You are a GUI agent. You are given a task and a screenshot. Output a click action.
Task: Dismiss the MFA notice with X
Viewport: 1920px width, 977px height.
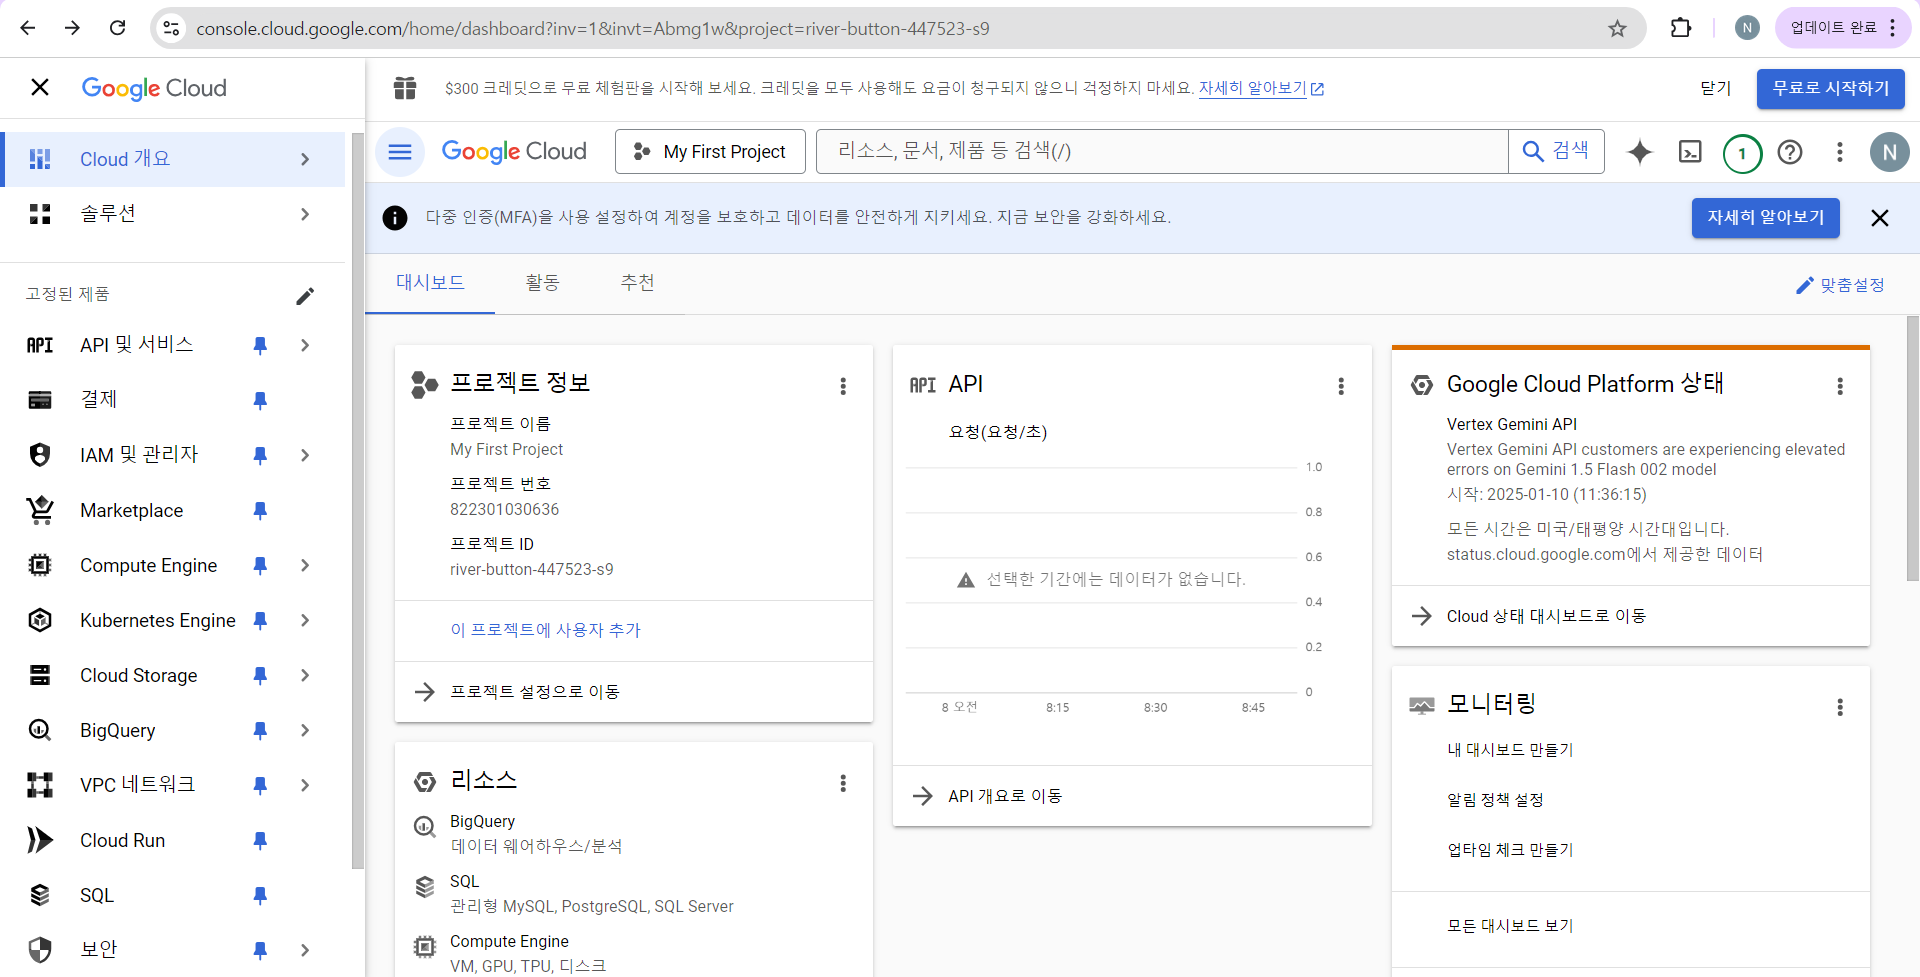pyautogui.click(x=1879, y=218)
